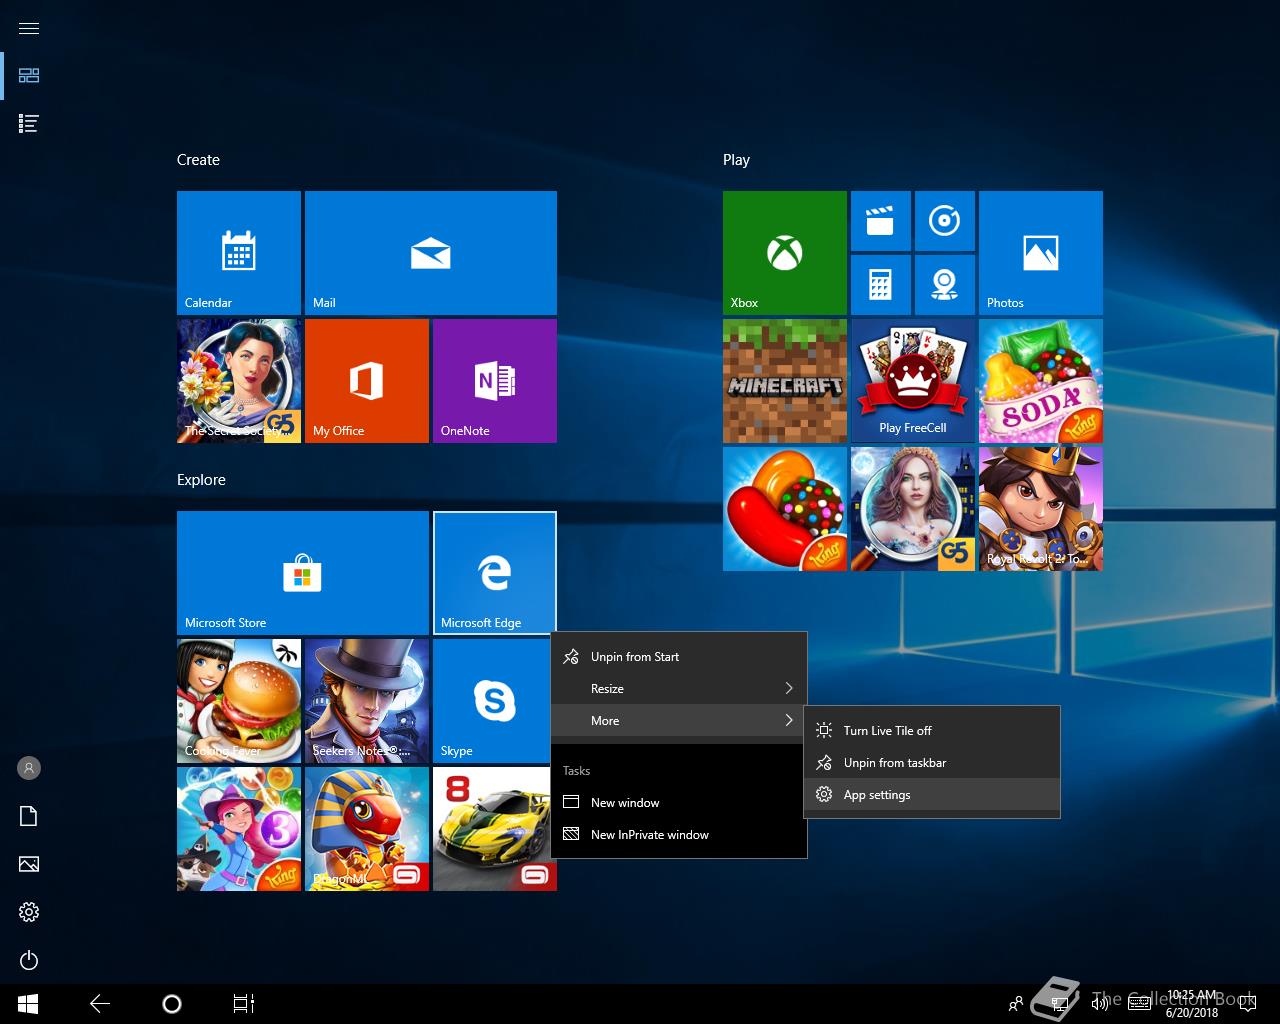The height and width of the screenshot is (1024, 1280).
Task: Open Task View on taskbar
Action: [244, 1004]
